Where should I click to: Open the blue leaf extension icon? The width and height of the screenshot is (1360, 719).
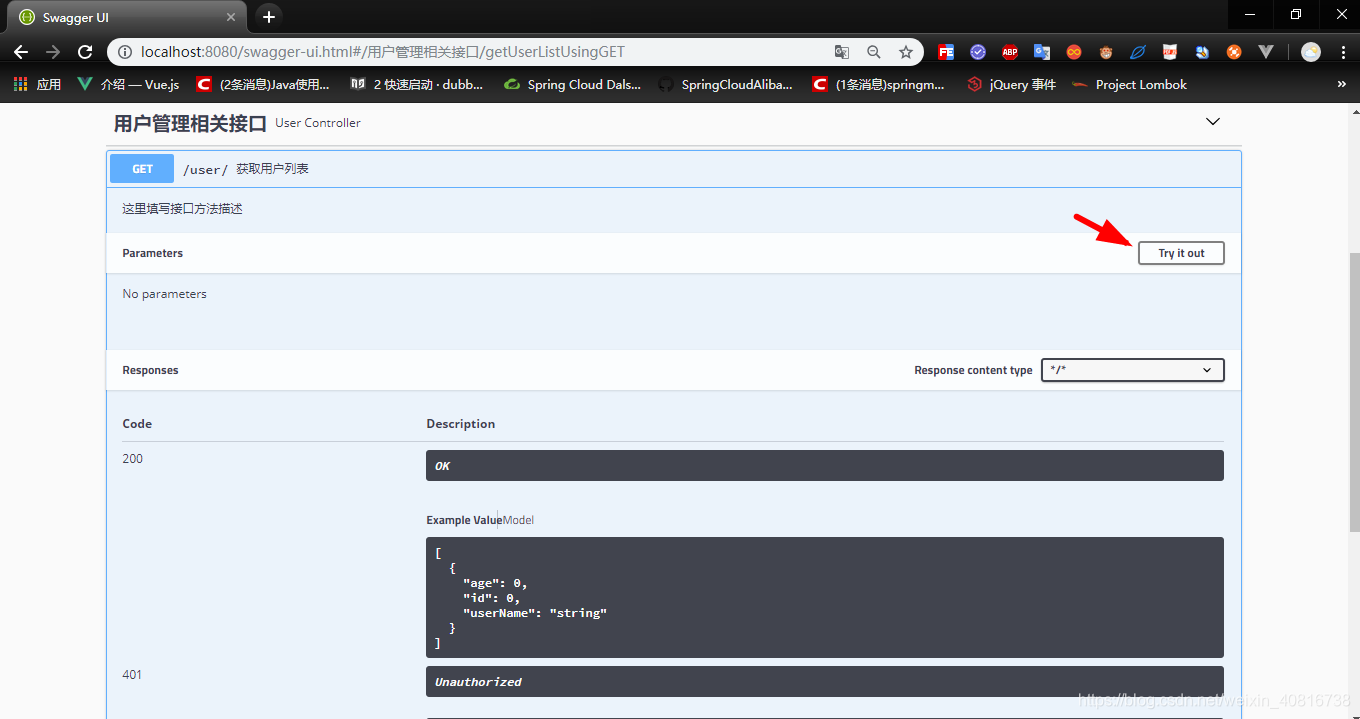(x=1138, y=52)
